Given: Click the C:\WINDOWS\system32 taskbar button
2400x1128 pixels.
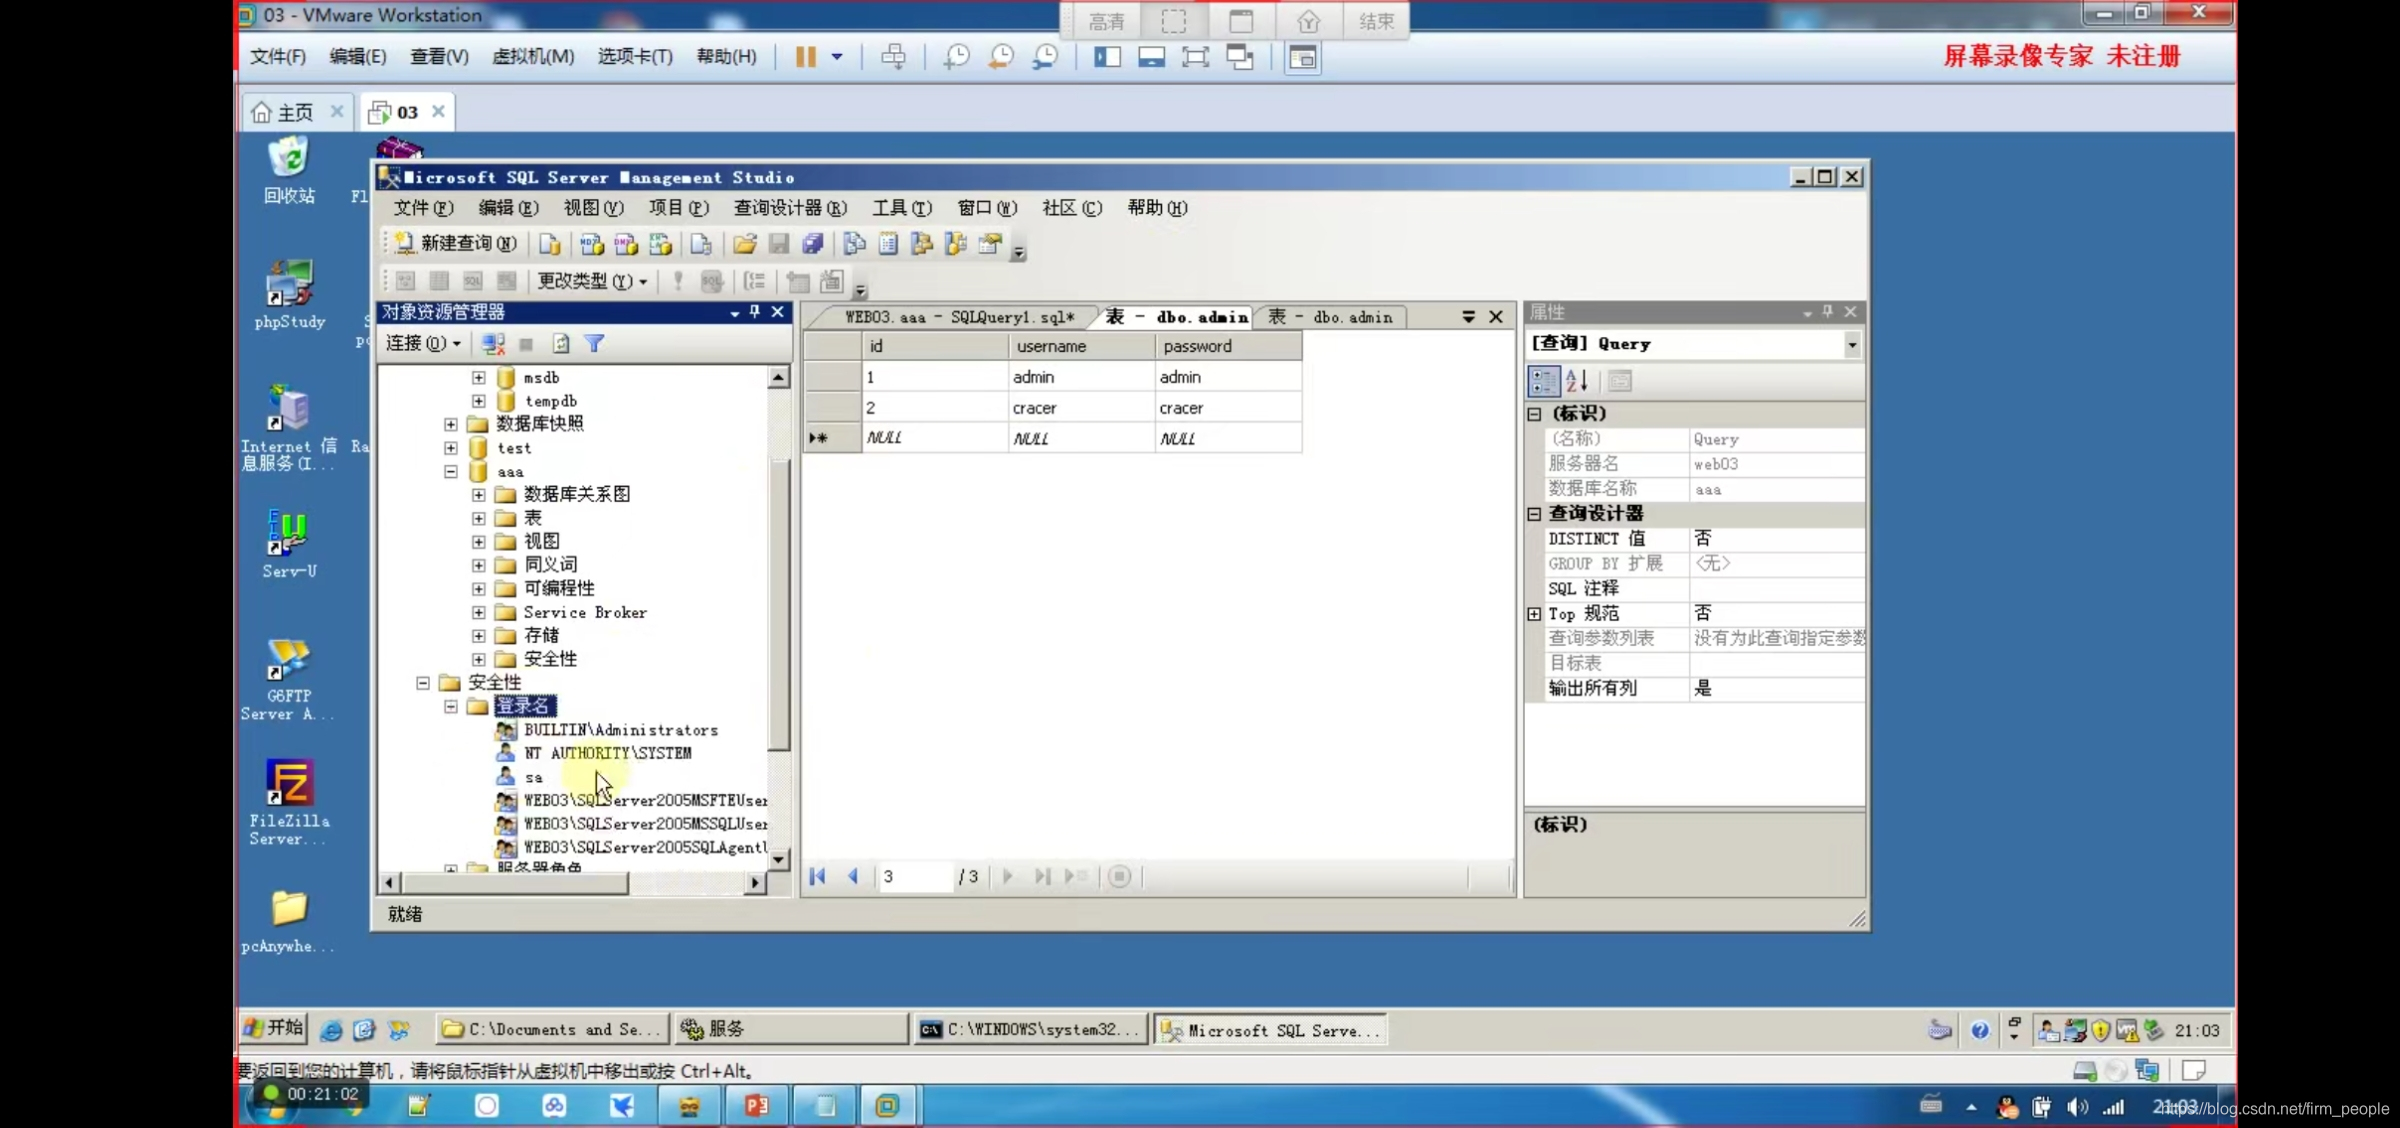Looking at the screenshot, I should (x=1029, y=1029).
